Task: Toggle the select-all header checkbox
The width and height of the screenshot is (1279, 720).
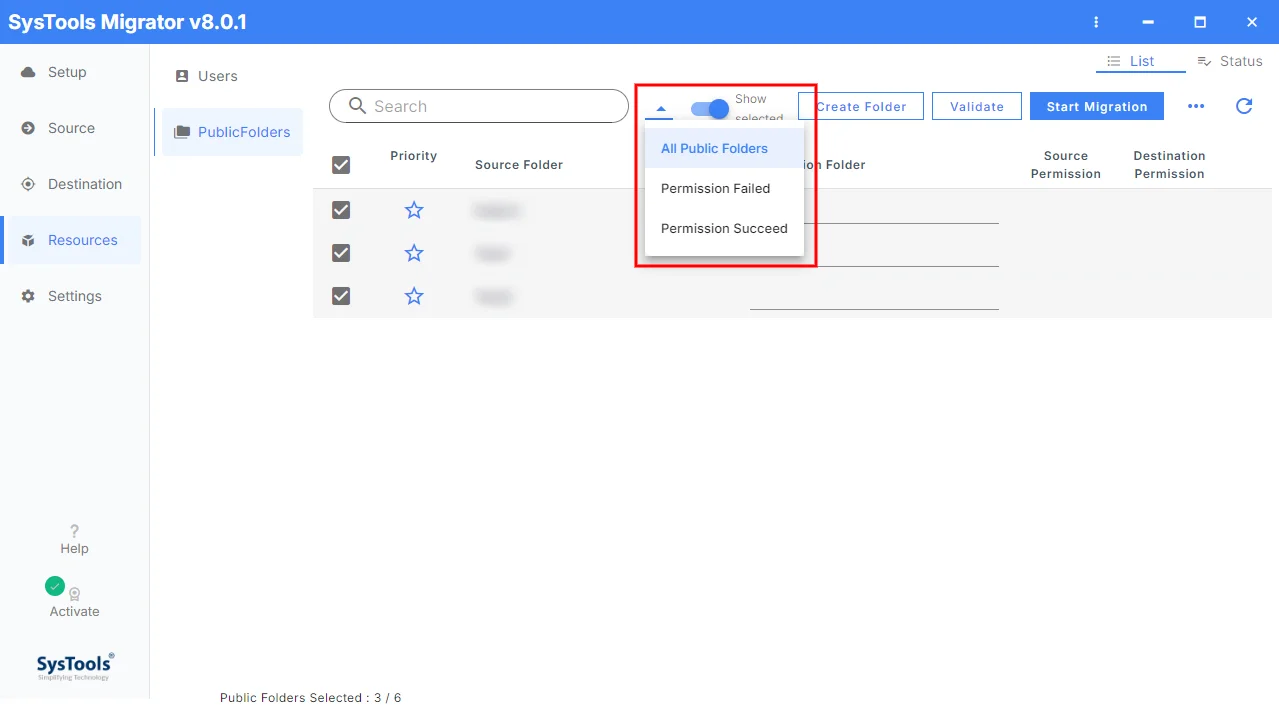Action: (341, 165)
